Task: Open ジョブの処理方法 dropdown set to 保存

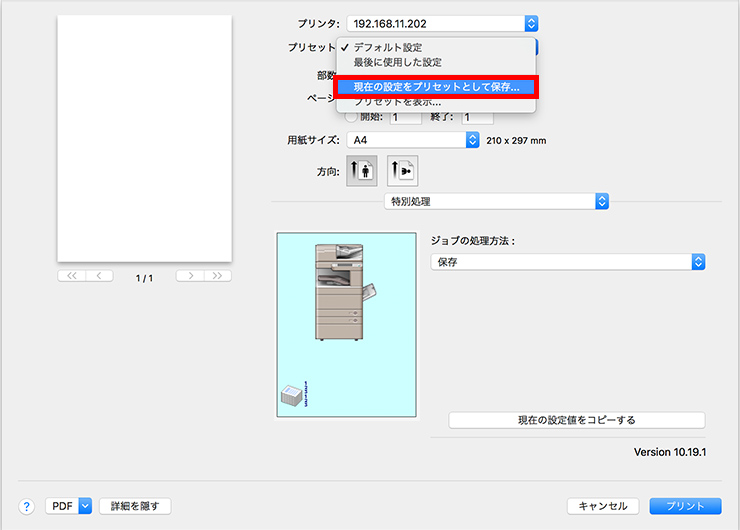Action: [568, 262]
